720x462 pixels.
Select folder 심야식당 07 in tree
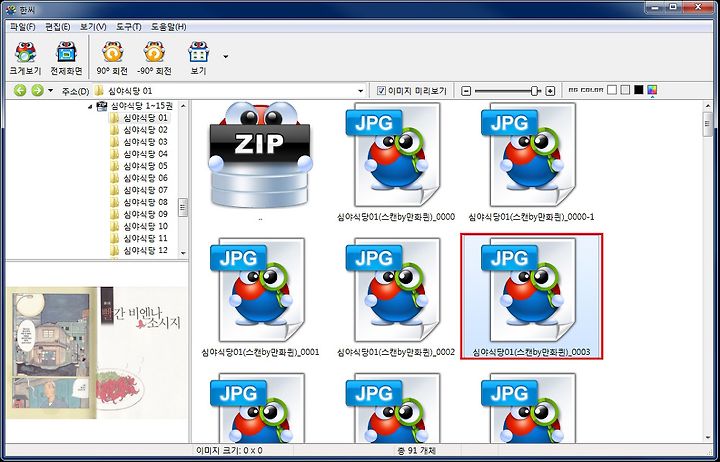pyautogui.click(x=145, y=190)
